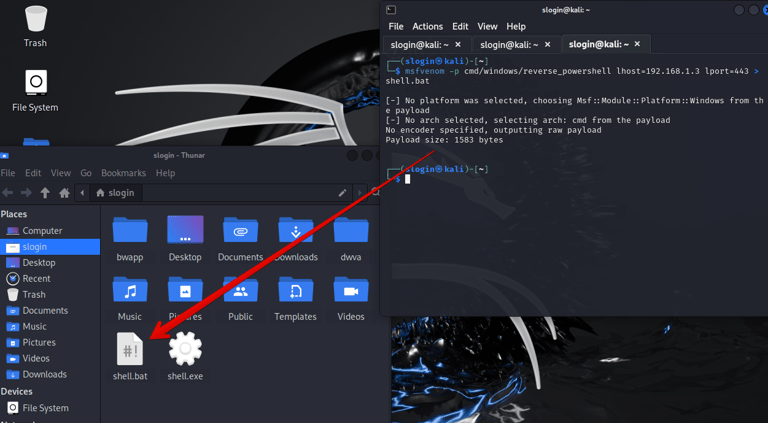Select Recent in the Places sidebar
Screen dimensions: 768x423
coord(50,279)
